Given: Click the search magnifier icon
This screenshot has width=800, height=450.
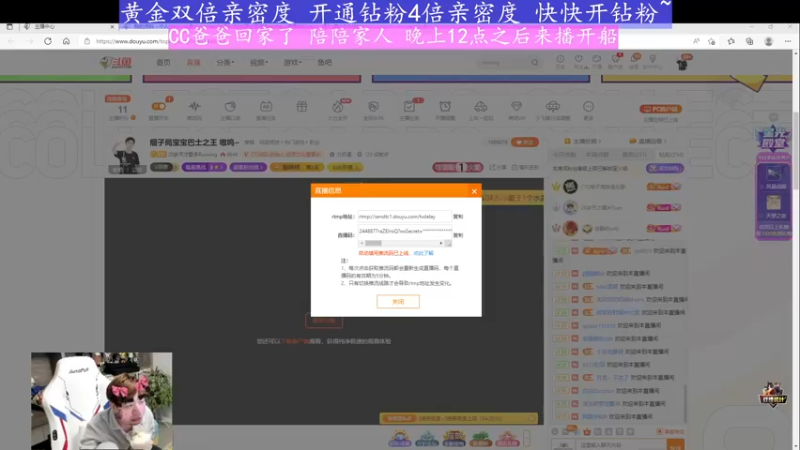Looking at the screenshot, I should coord(534,62).
